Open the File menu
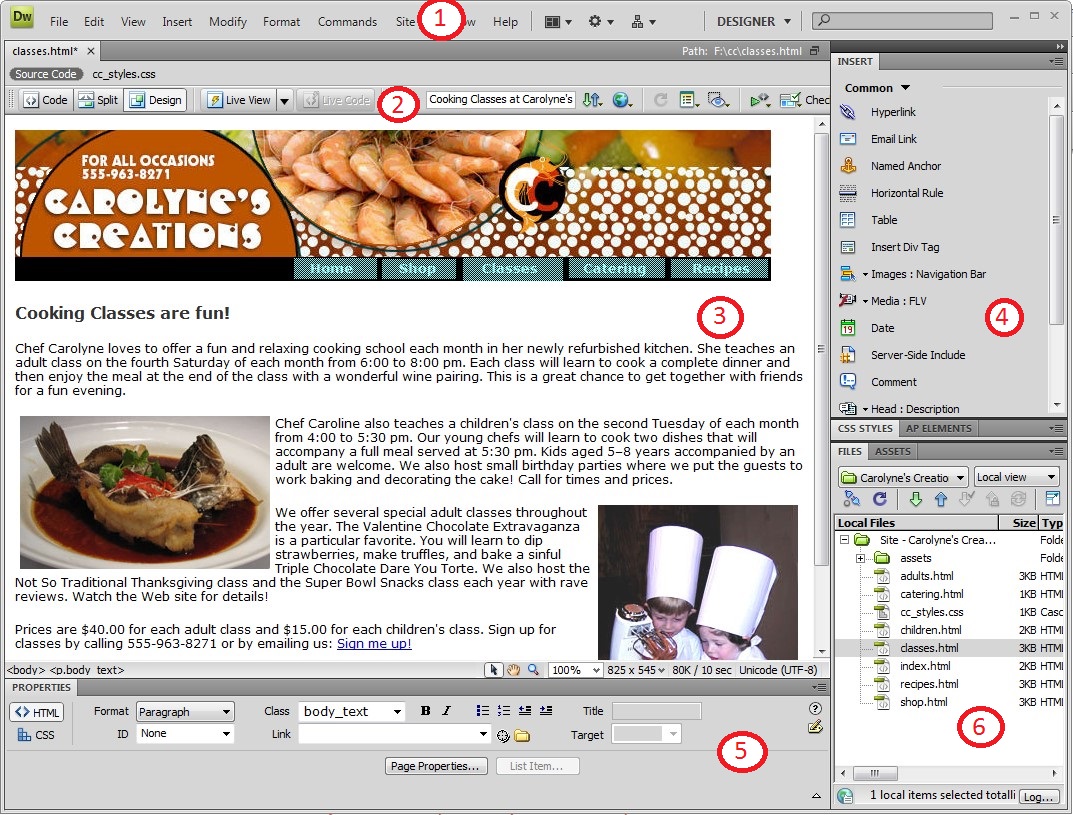 (x=59, y=22)
